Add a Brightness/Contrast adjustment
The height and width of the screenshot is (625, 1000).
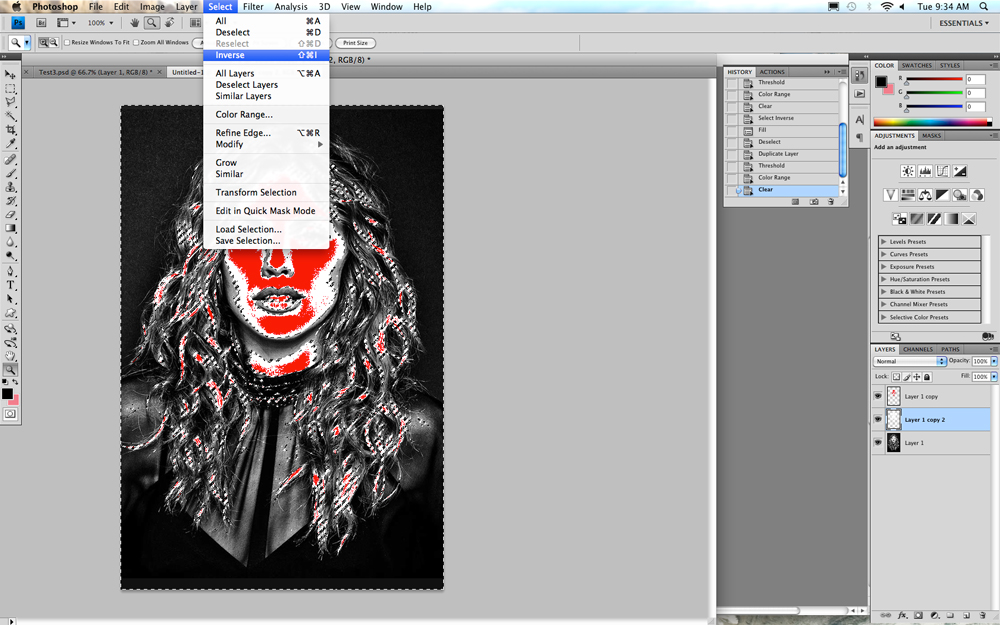click(908, 171)
